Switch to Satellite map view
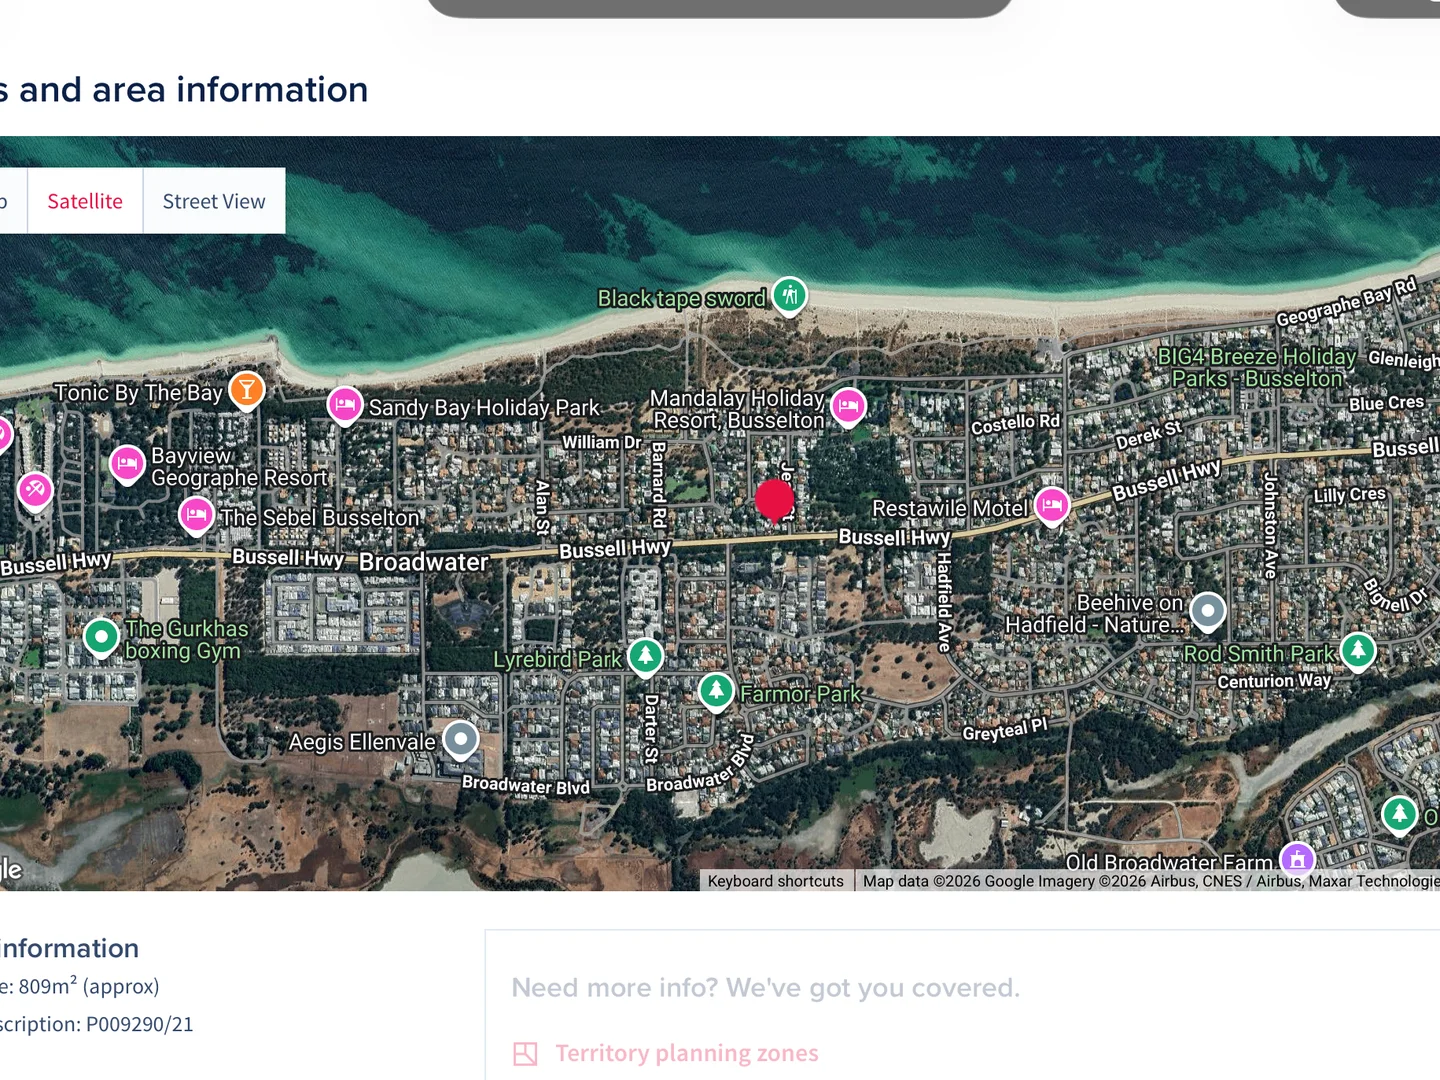Screen dimensions: 1440x1080 pos(84,200)
